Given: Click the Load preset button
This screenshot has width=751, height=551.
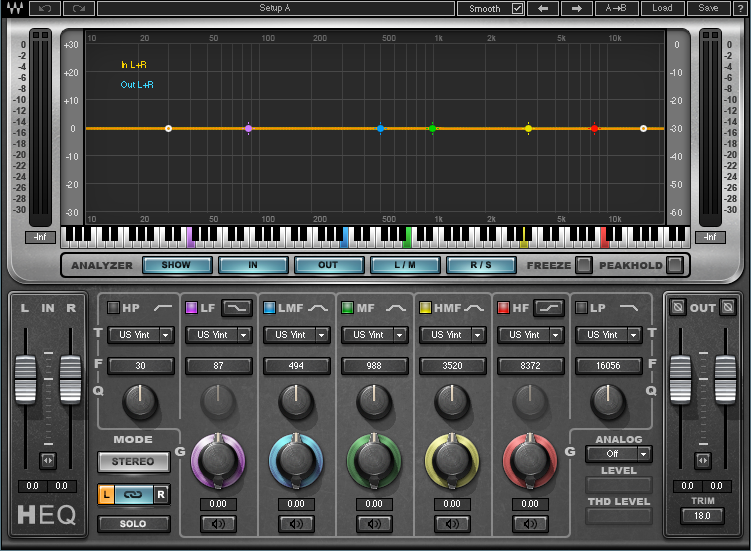Looking at the screenshot, I should 662,8.
